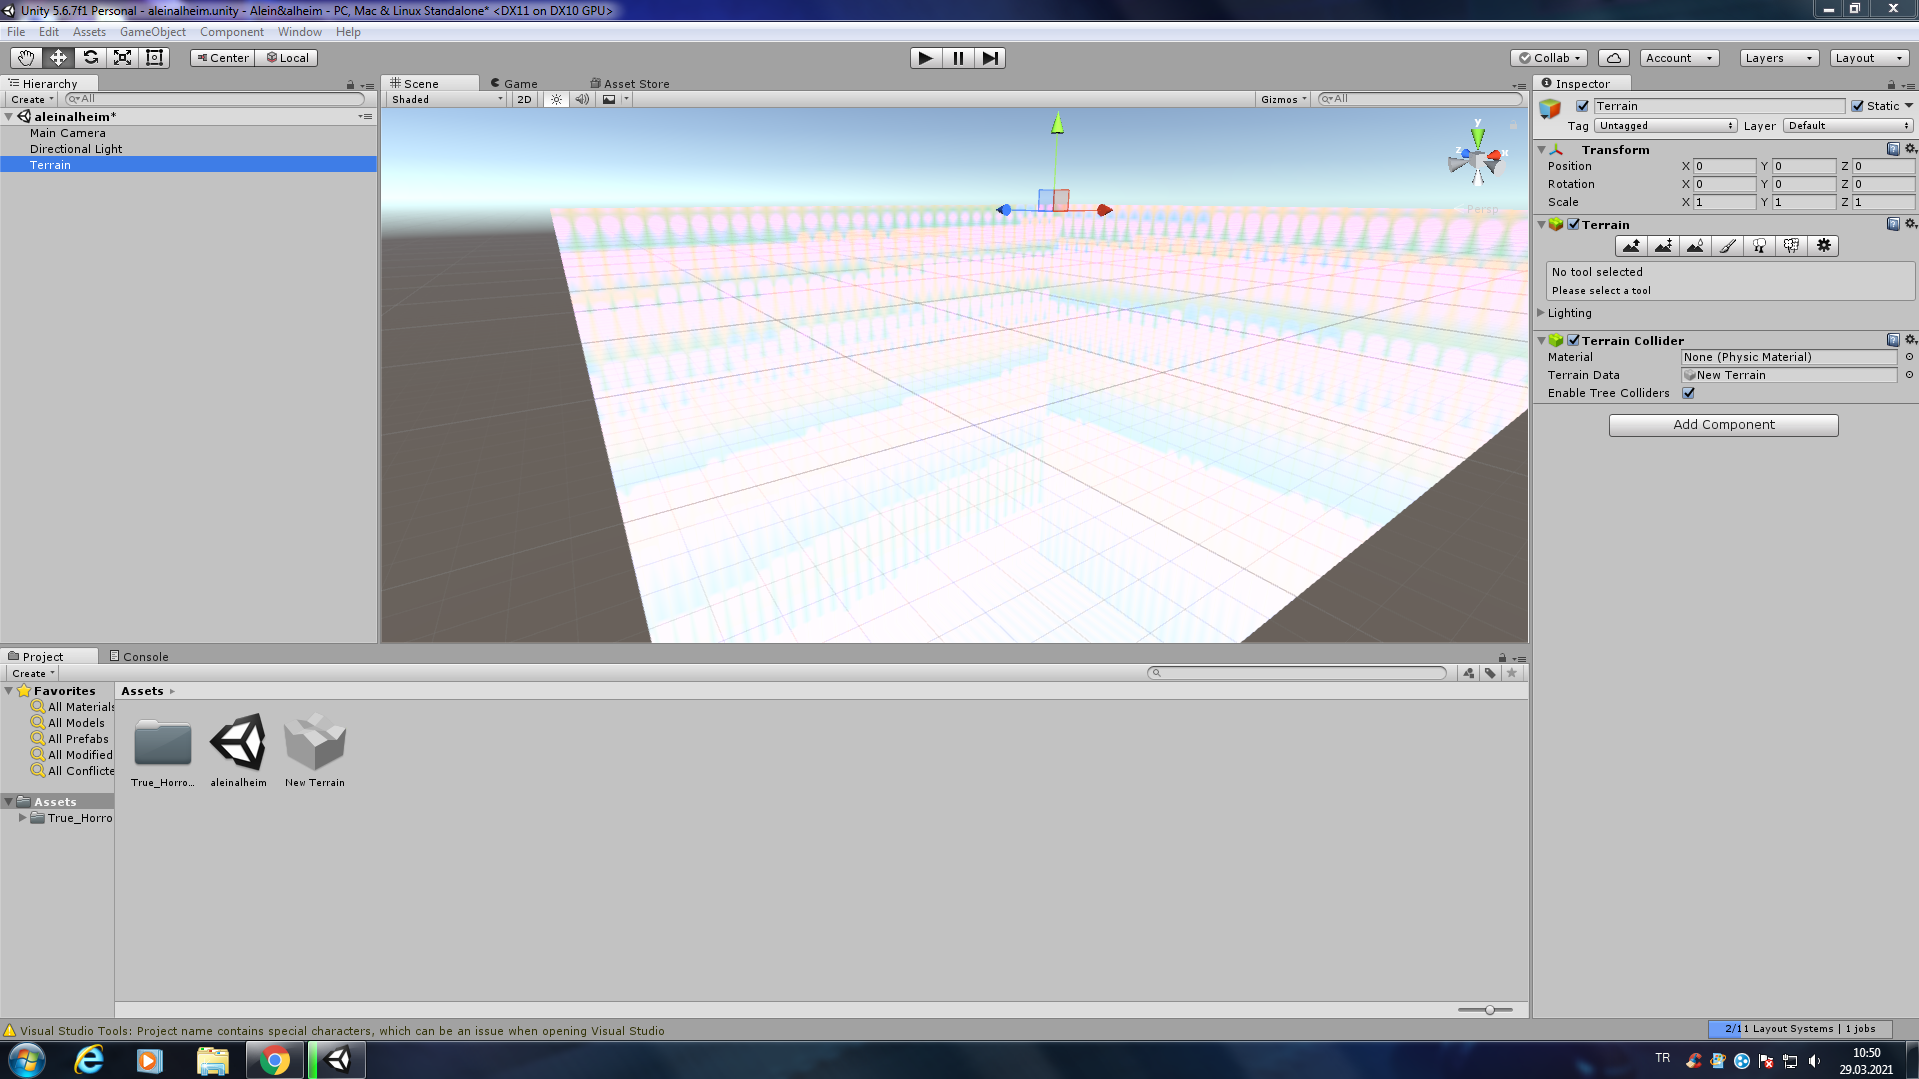Open the Window menu
Screen dimensions: 1919x1079
pyautogui.click(x=299, y=32)
